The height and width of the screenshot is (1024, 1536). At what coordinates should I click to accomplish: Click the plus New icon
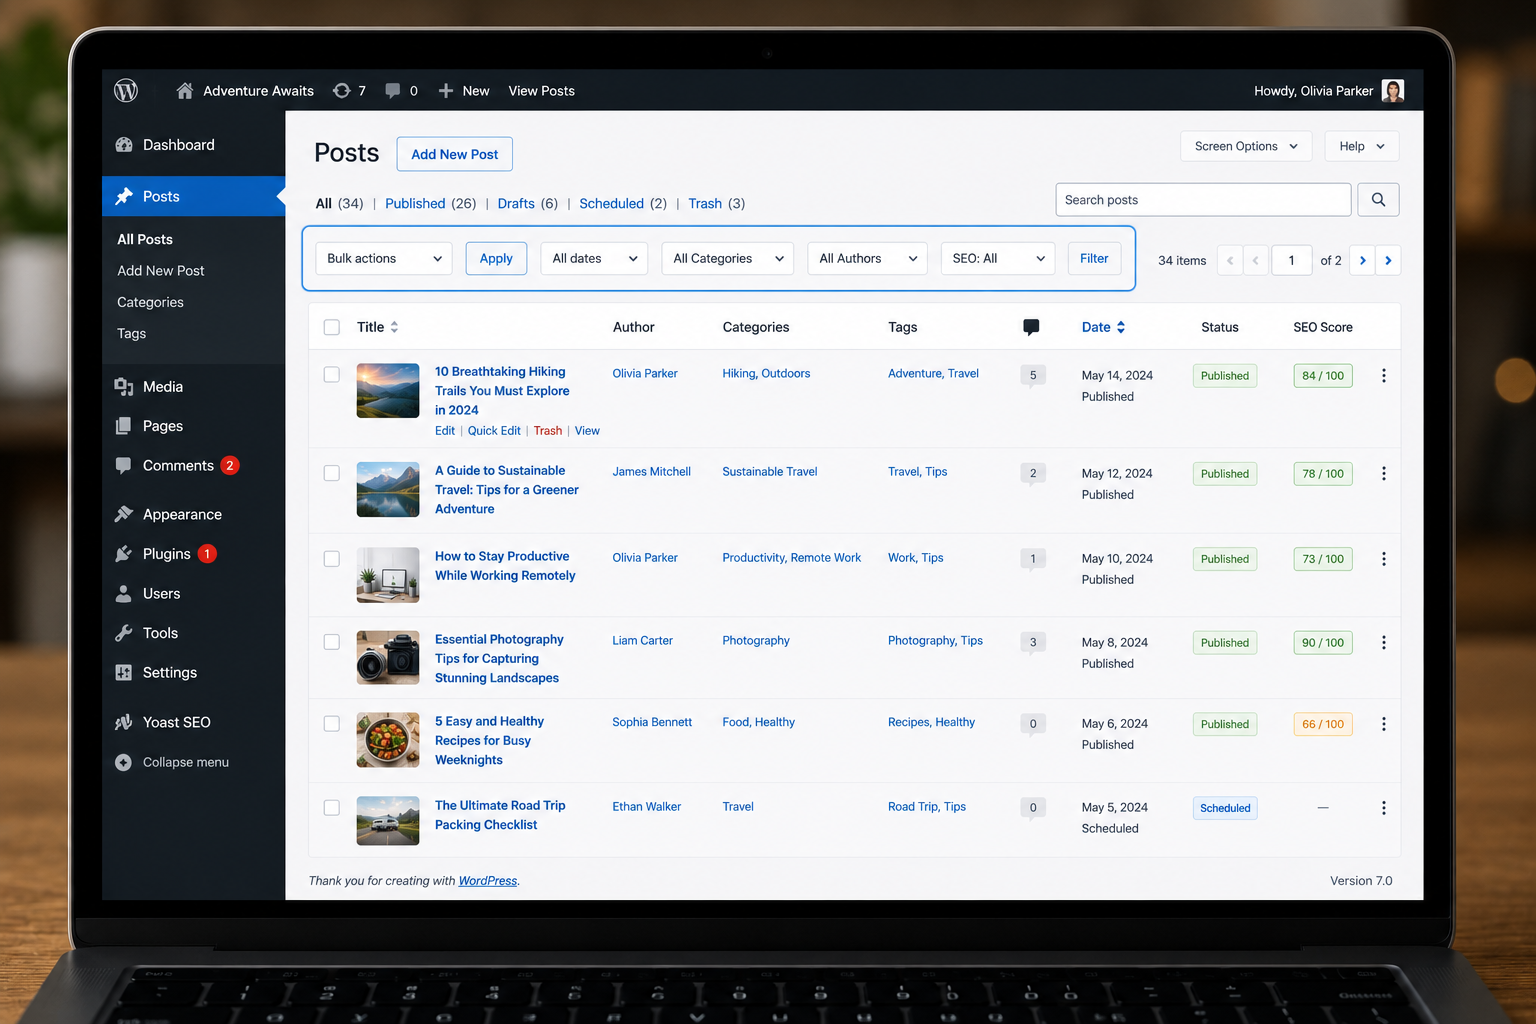[446, 91]
